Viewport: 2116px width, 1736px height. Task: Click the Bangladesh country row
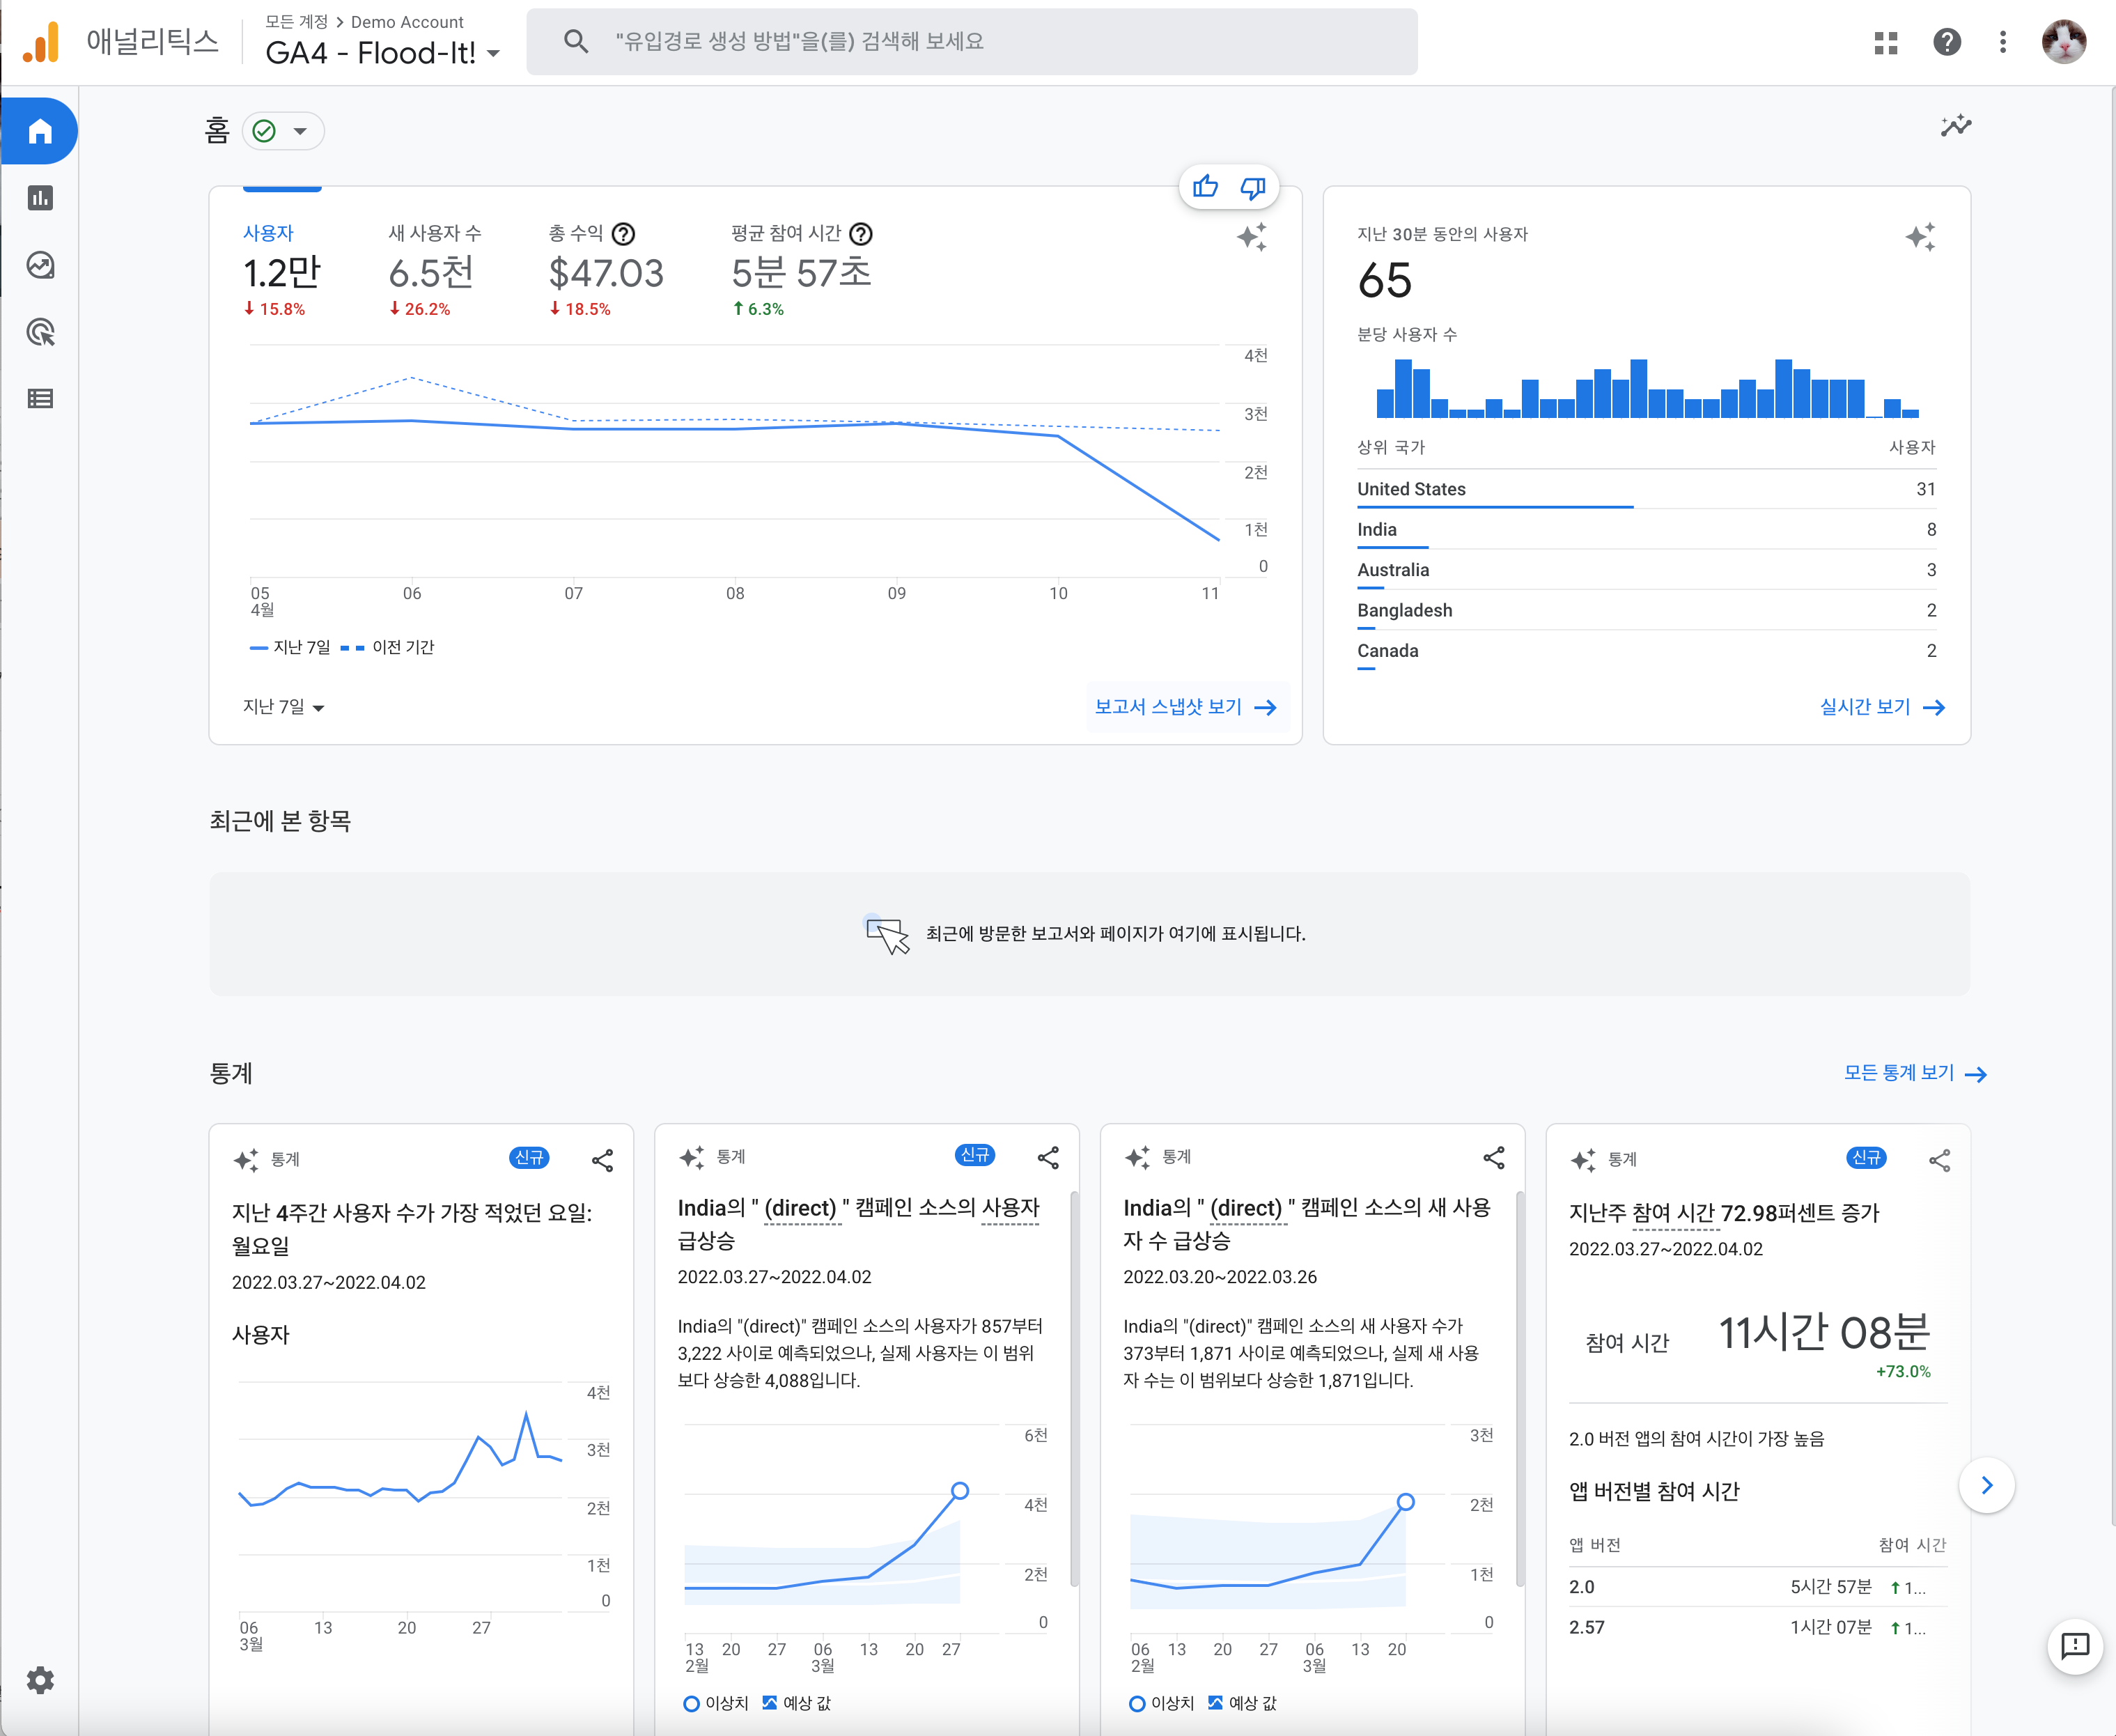(1646, 610)
